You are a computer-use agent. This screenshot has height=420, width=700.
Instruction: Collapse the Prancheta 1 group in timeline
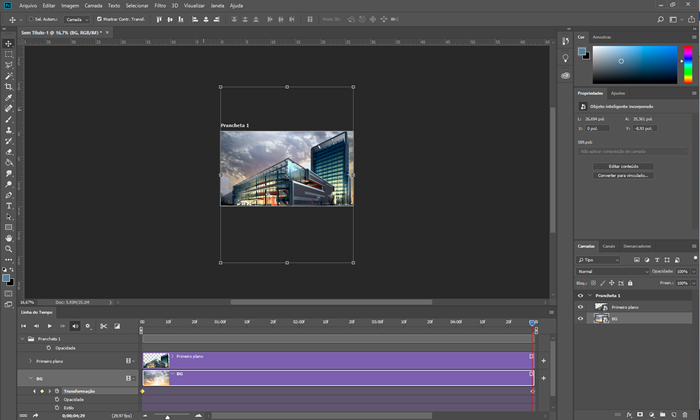pyautogui.click(x=22, y=339)
